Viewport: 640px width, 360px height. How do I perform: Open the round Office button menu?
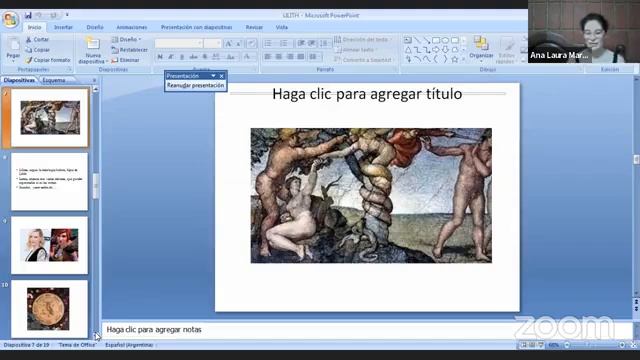10,19
